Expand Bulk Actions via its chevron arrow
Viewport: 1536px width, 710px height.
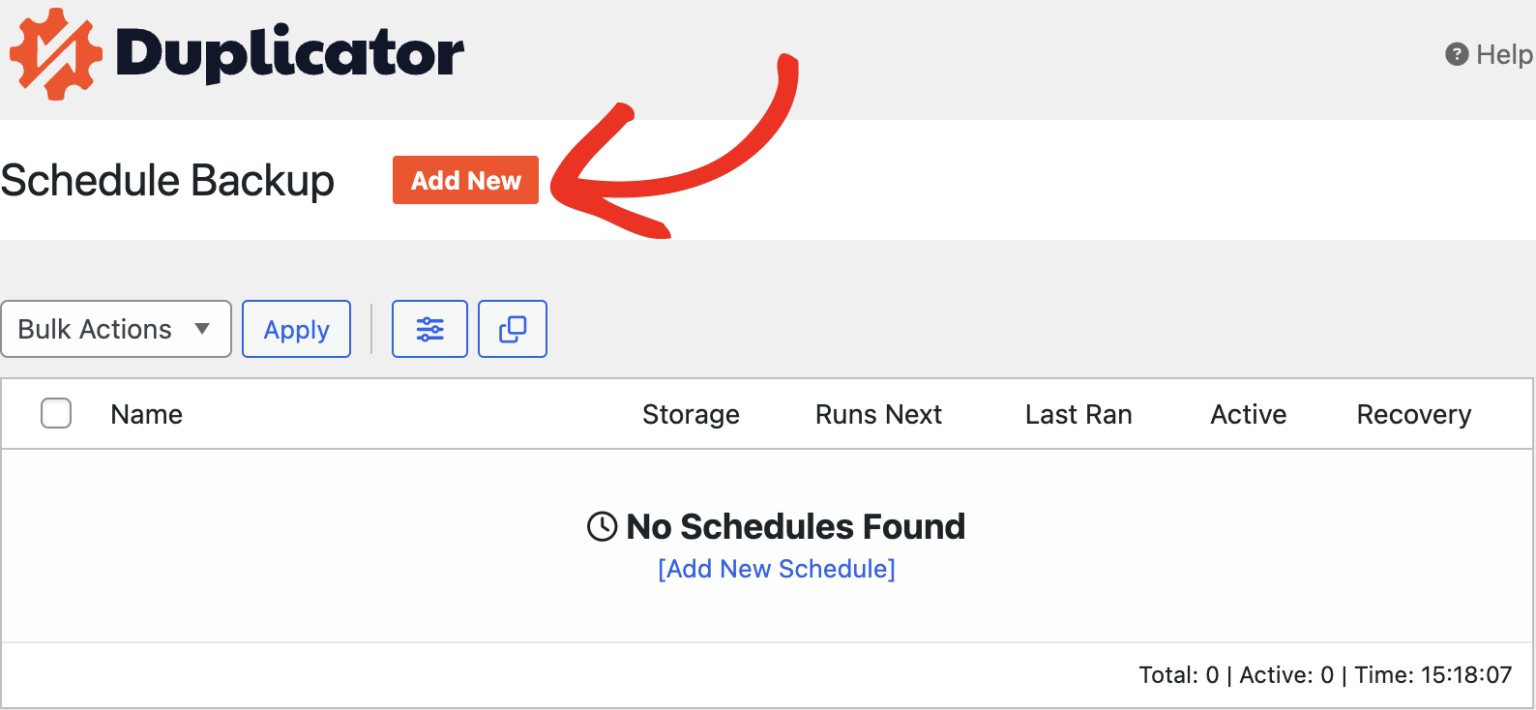click(204, 329)
